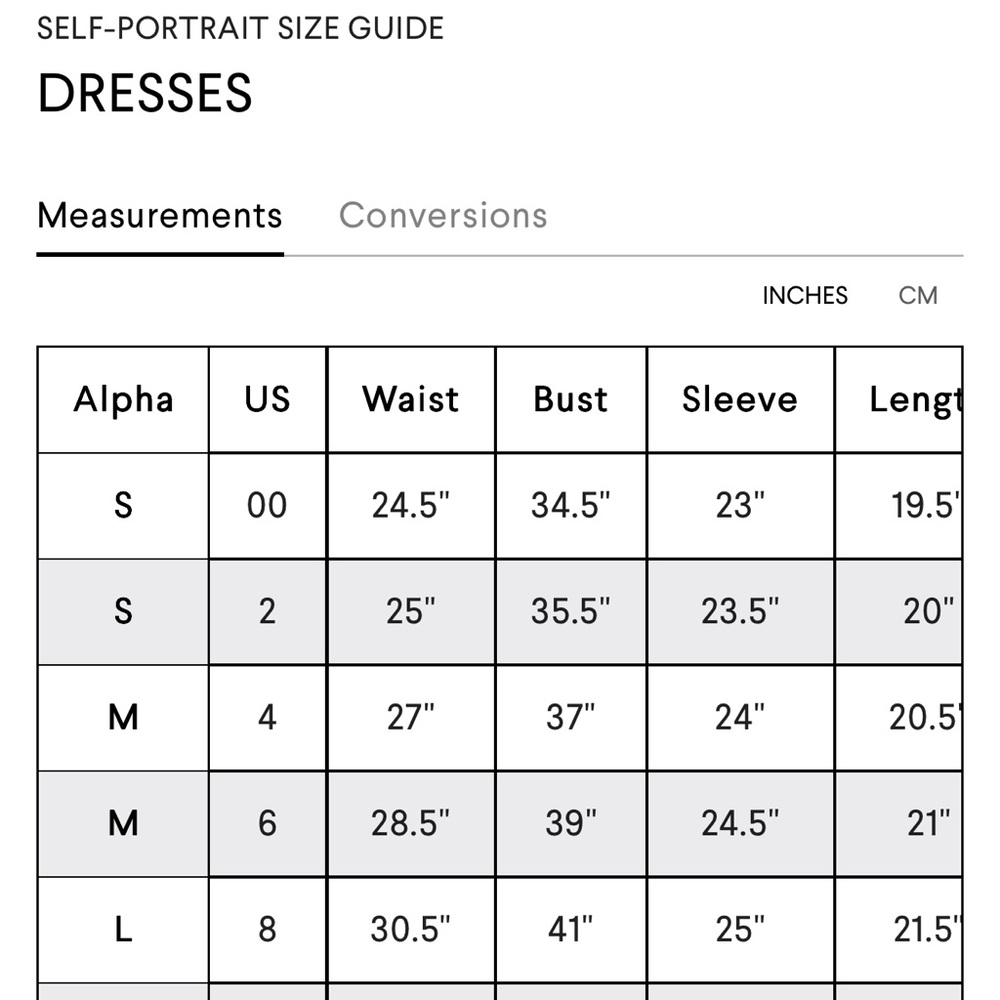Switch to the Conversions tab

click(x=443, y=215)
